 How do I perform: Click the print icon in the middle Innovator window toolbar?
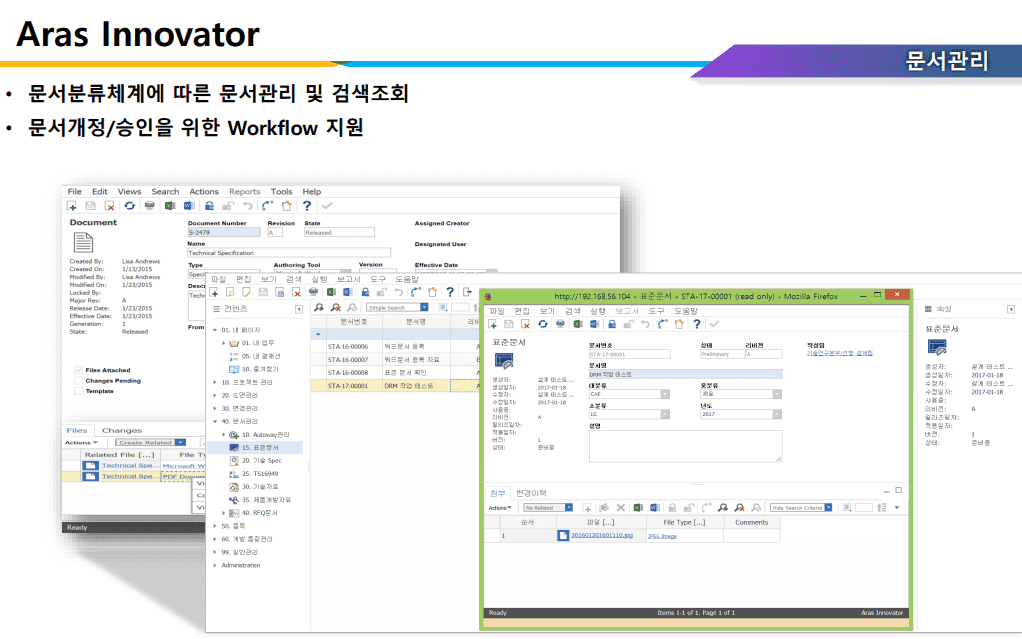coord(314,292)
